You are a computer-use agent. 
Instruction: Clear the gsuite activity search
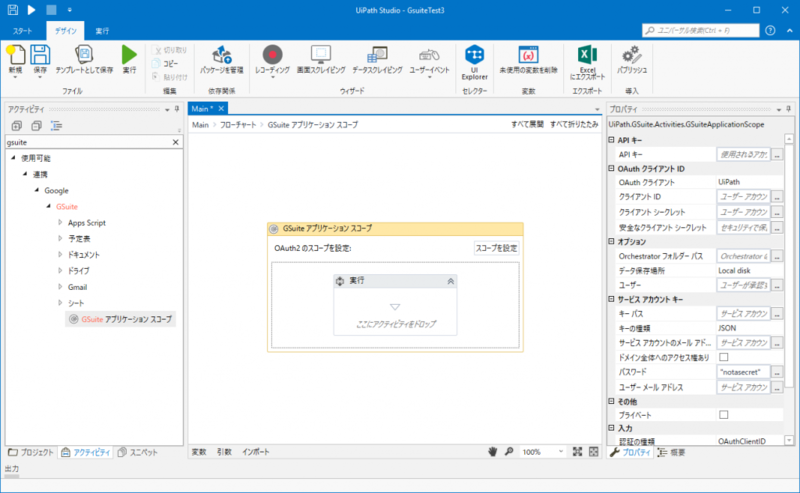176,142
